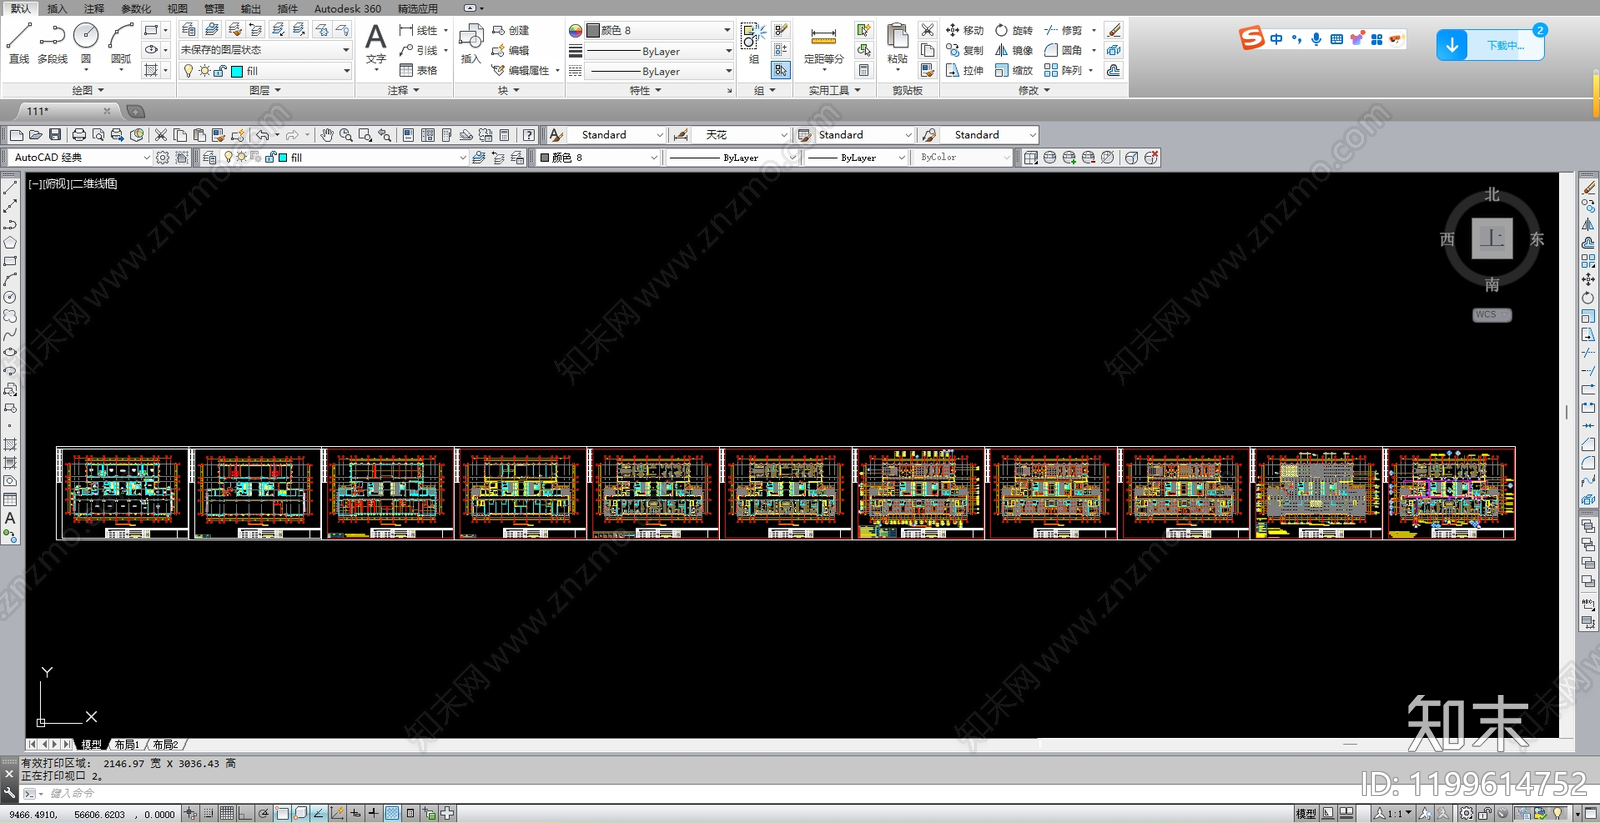
Task: Select the 移动 move tool
Action: pos(965,30)
